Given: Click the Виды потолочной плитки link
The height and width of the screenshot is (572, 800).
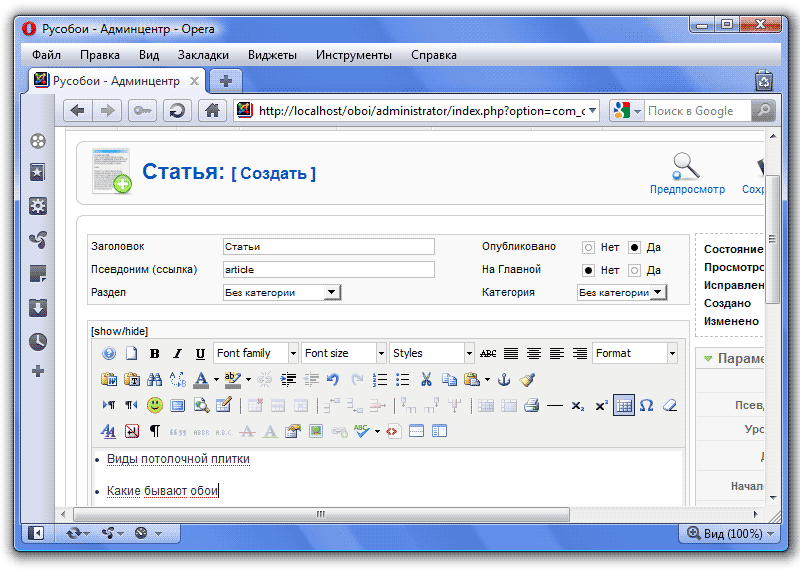Looking at the screenshot, I should tap(178, 459).
